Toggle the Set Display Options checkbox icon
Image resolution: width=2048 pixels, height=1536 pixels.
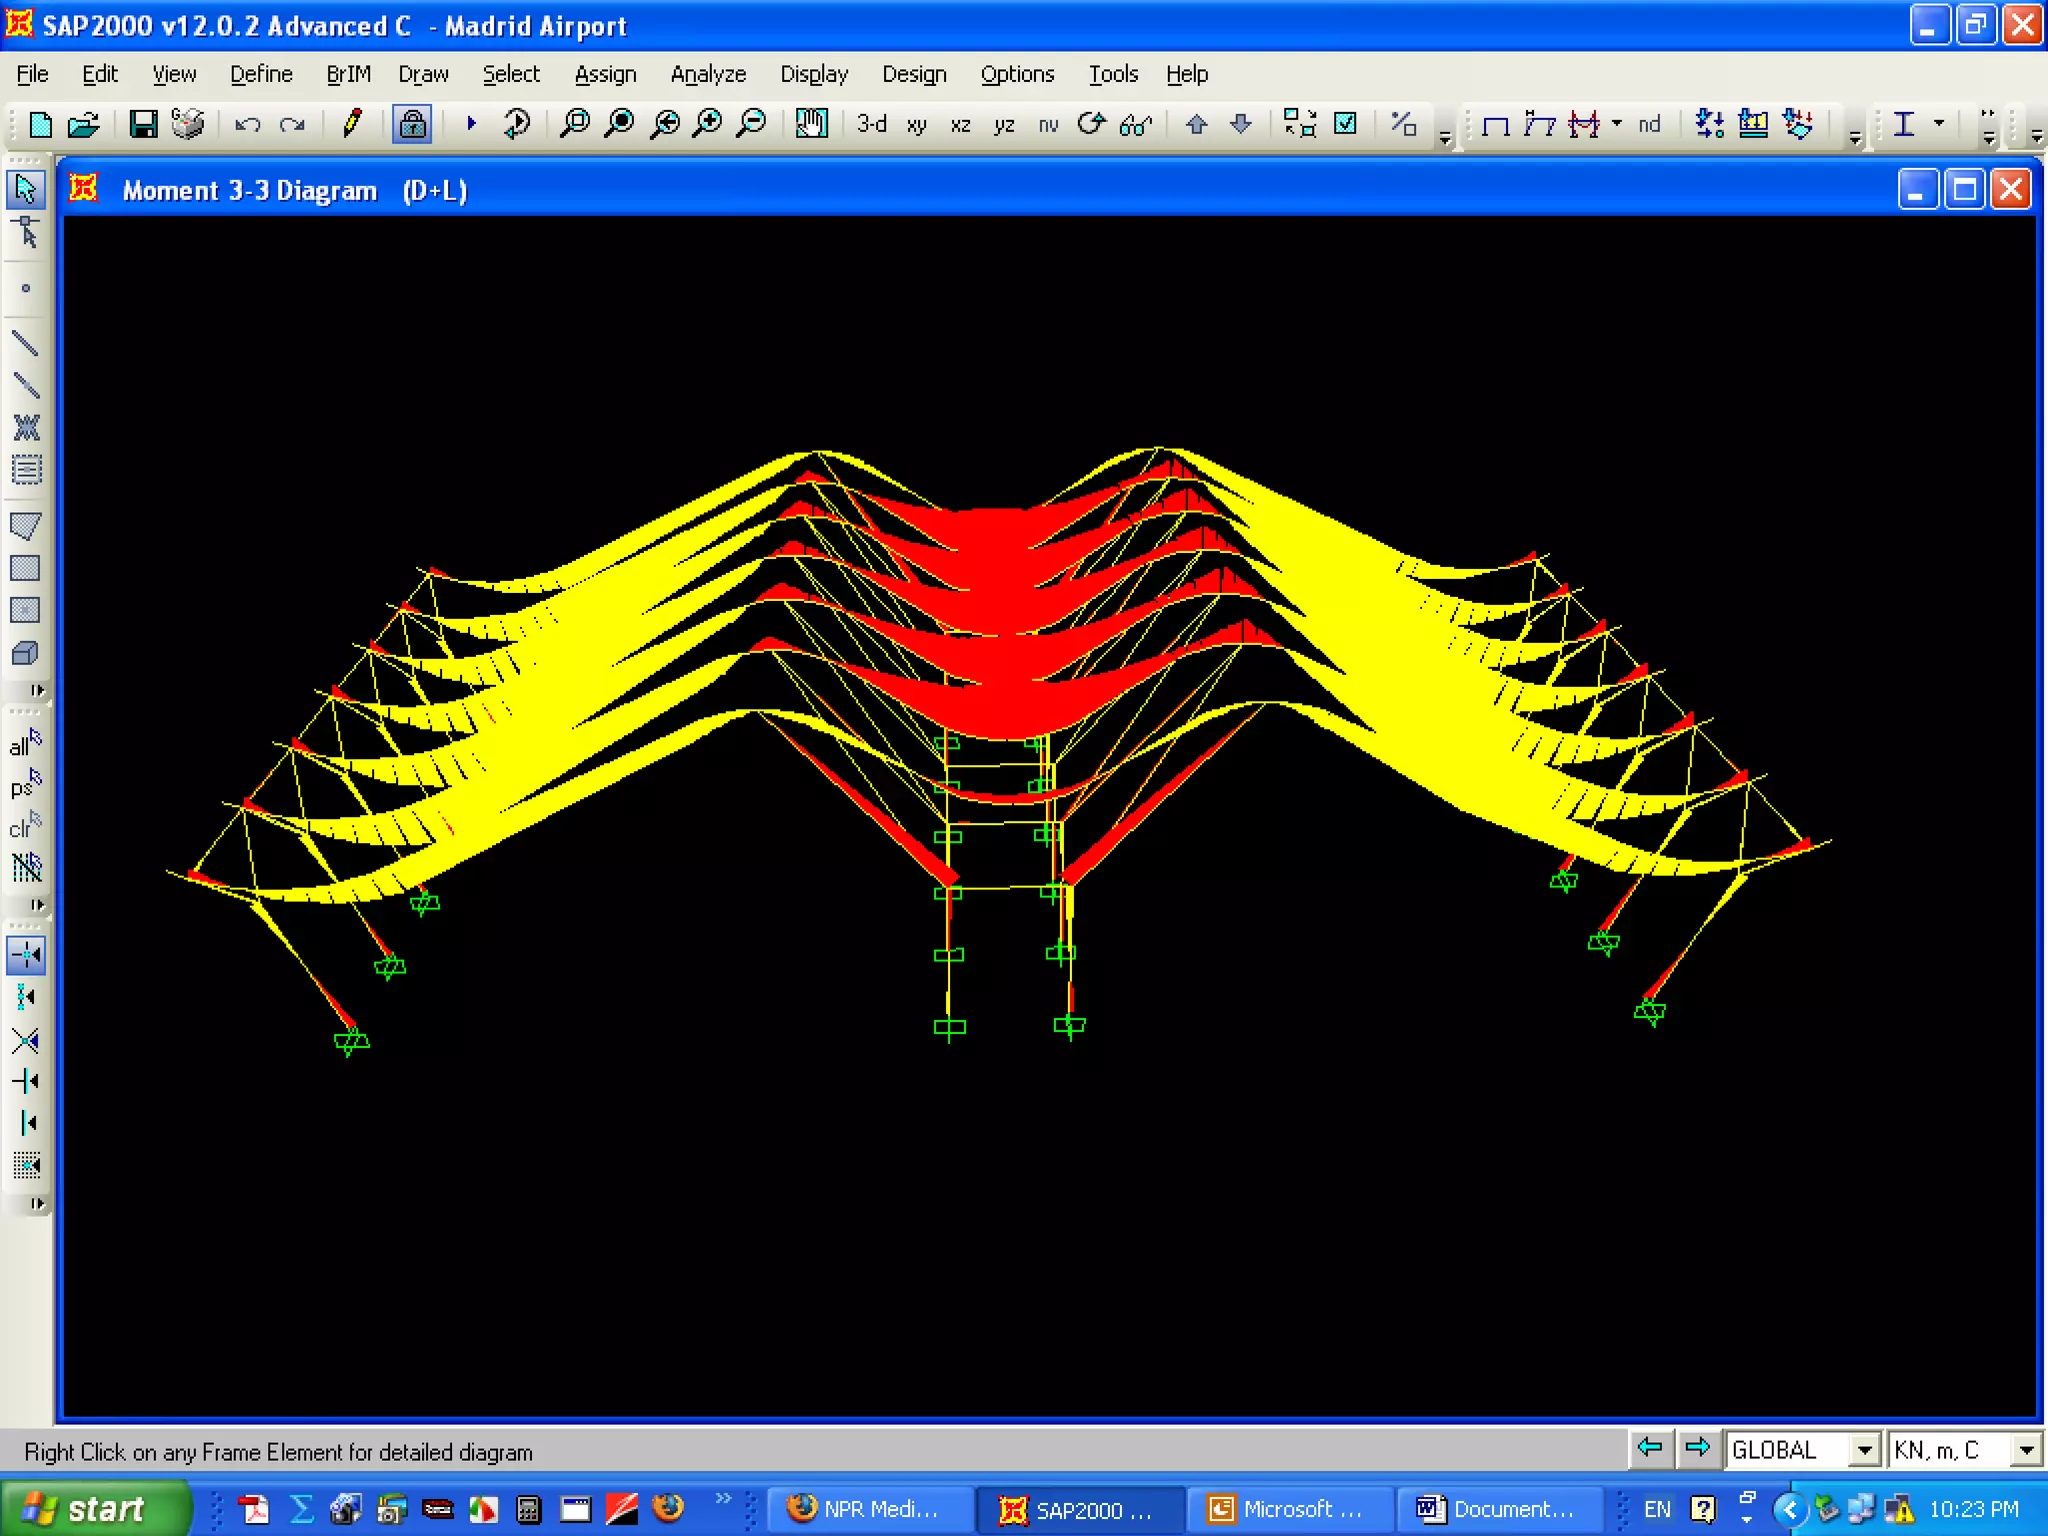coord(1346,123)
